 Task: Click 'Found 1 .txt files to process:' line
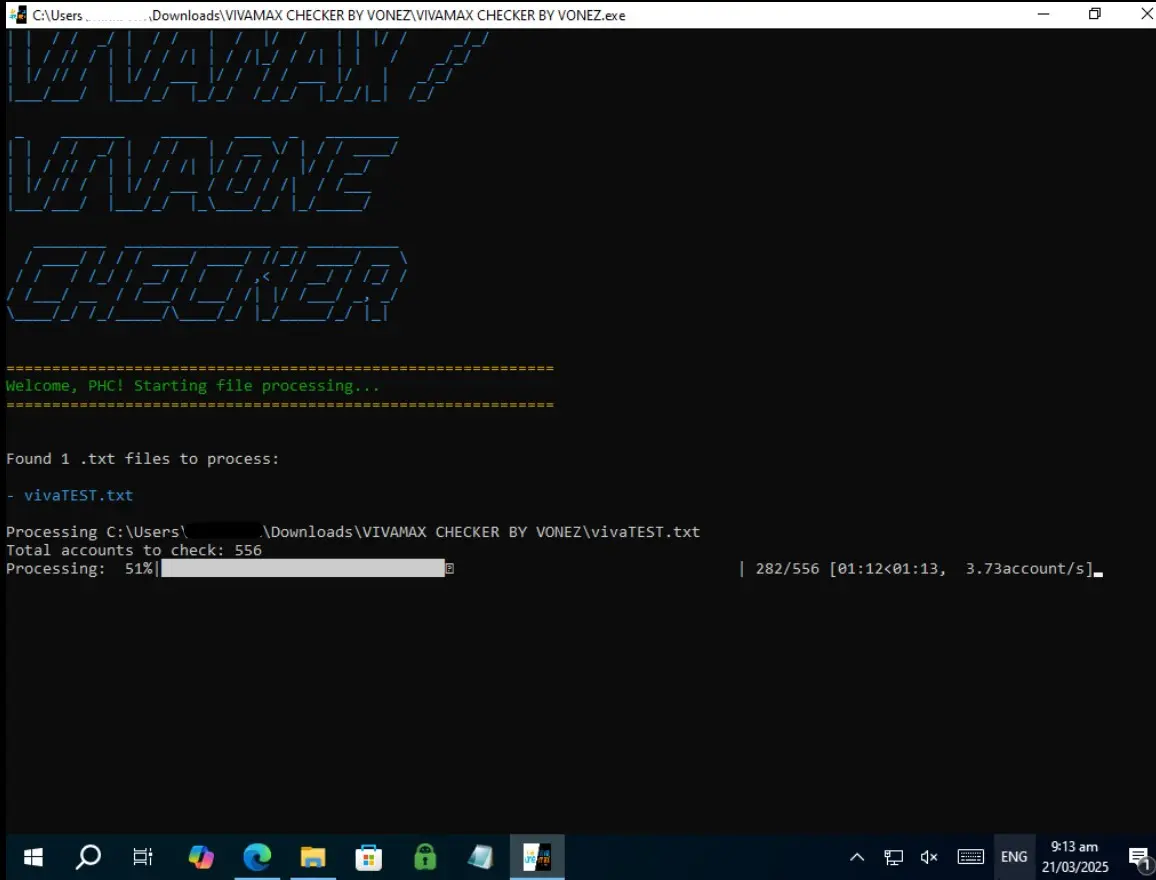coord(142,458)
